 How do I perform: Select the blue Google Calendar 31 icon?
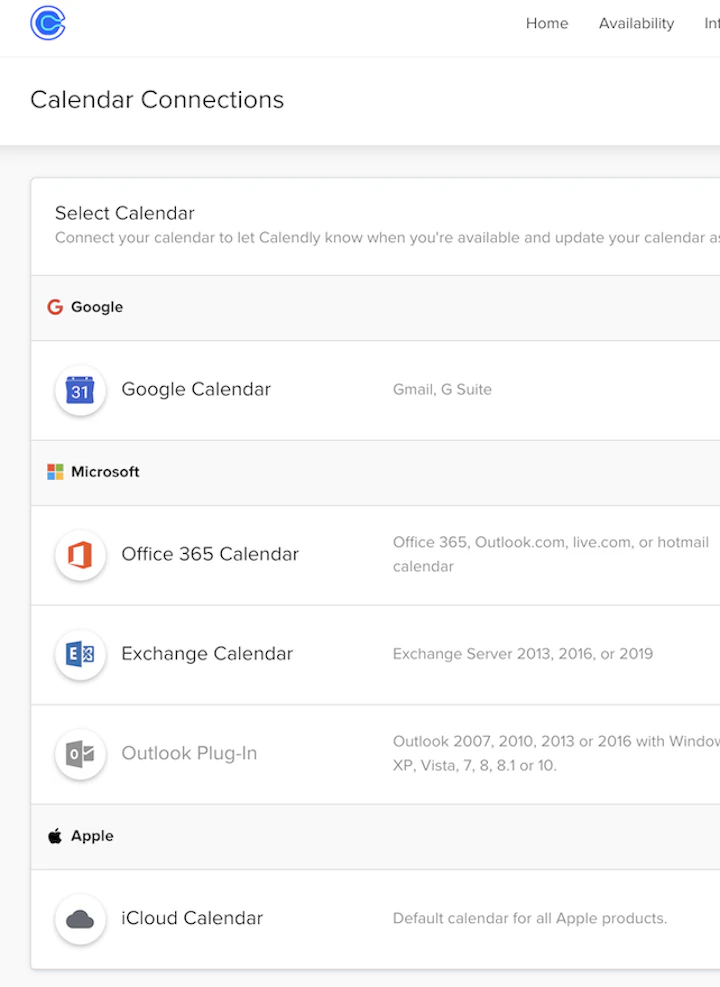click(x=80, y=390)
